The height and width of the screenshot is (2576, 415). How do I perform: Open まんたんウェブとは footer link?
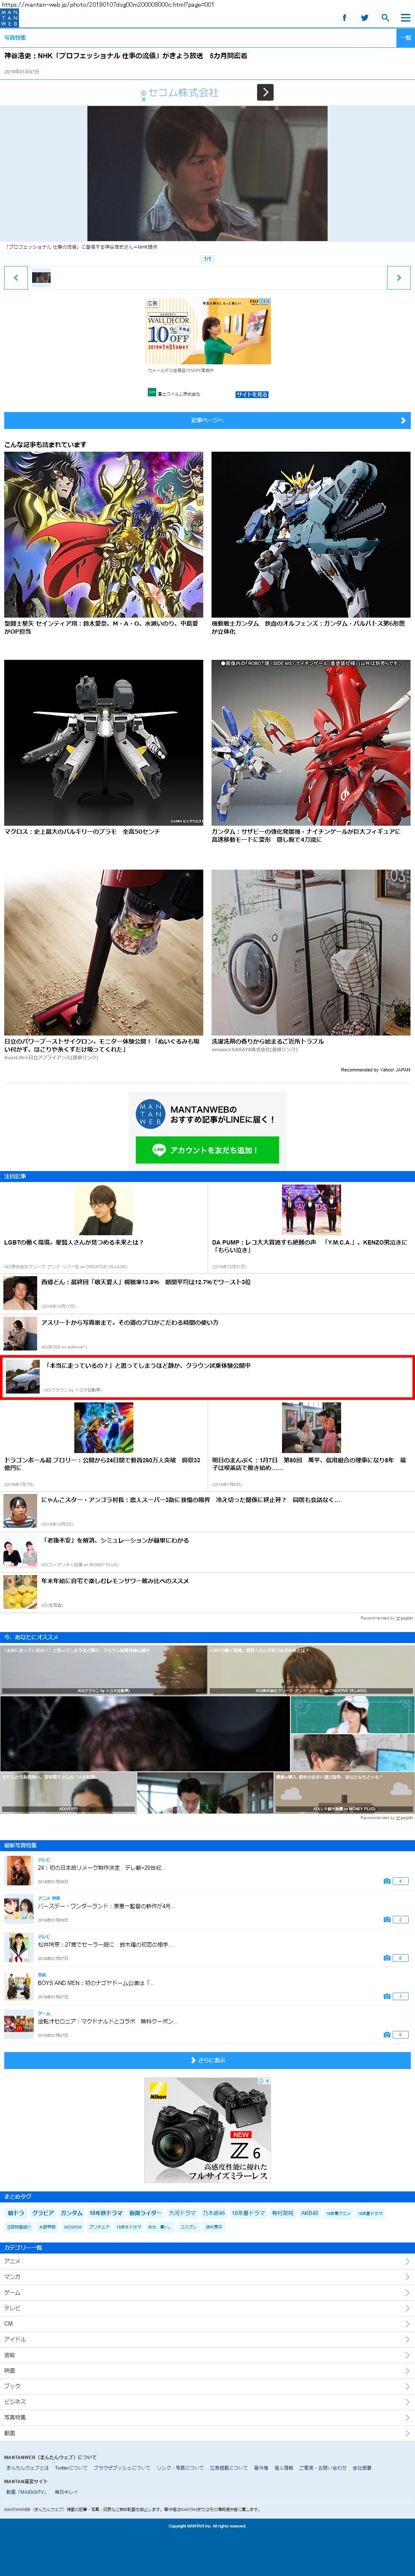click(27, 2468)
